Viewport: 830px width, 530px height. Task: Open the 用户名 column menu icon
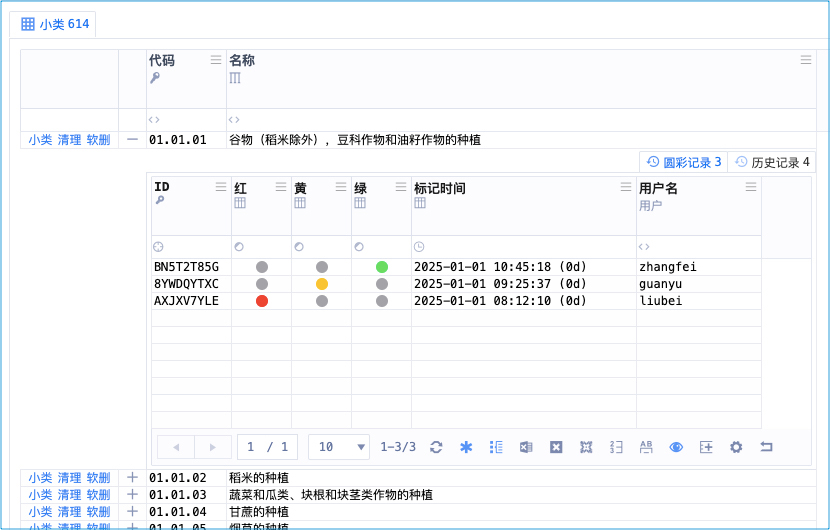(751, 186)
